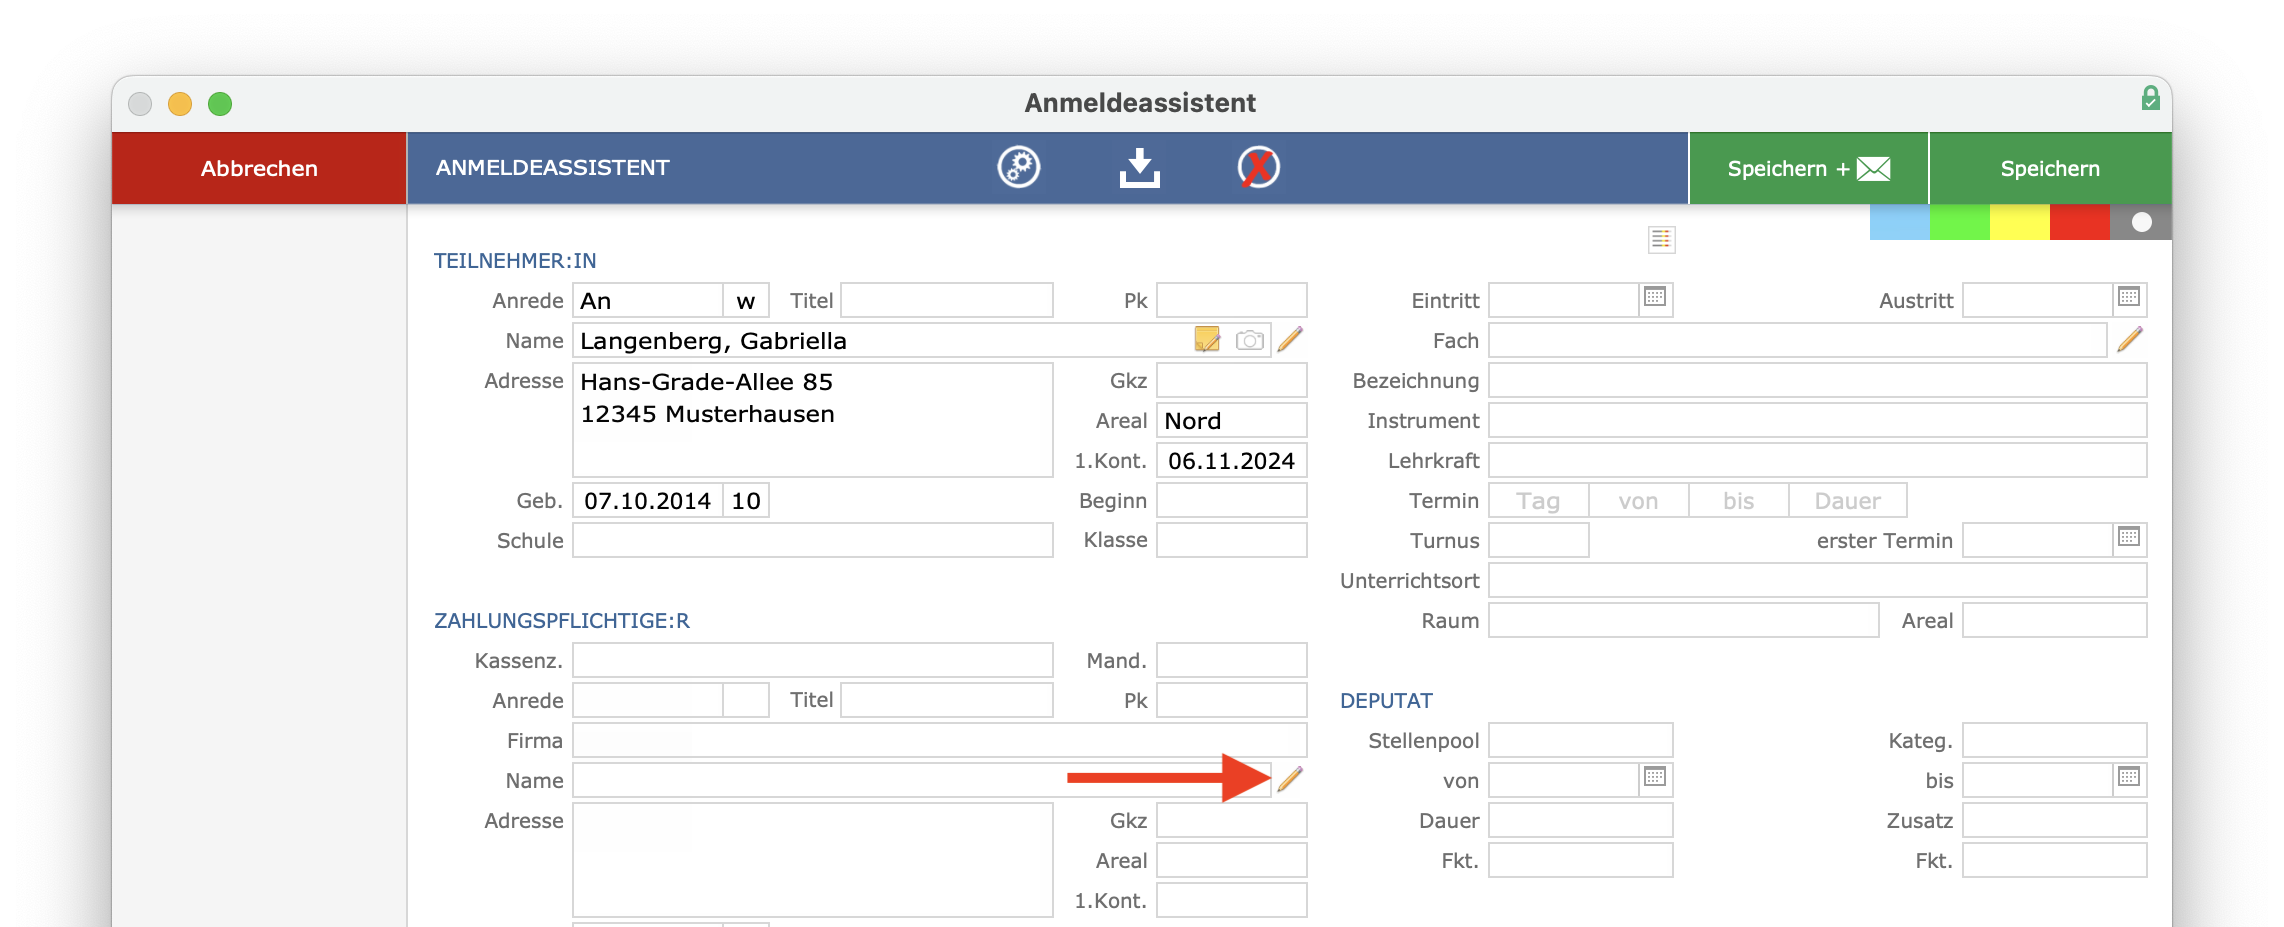Click the participant Pk field

pyautogui.click(x=1231, y=300)
